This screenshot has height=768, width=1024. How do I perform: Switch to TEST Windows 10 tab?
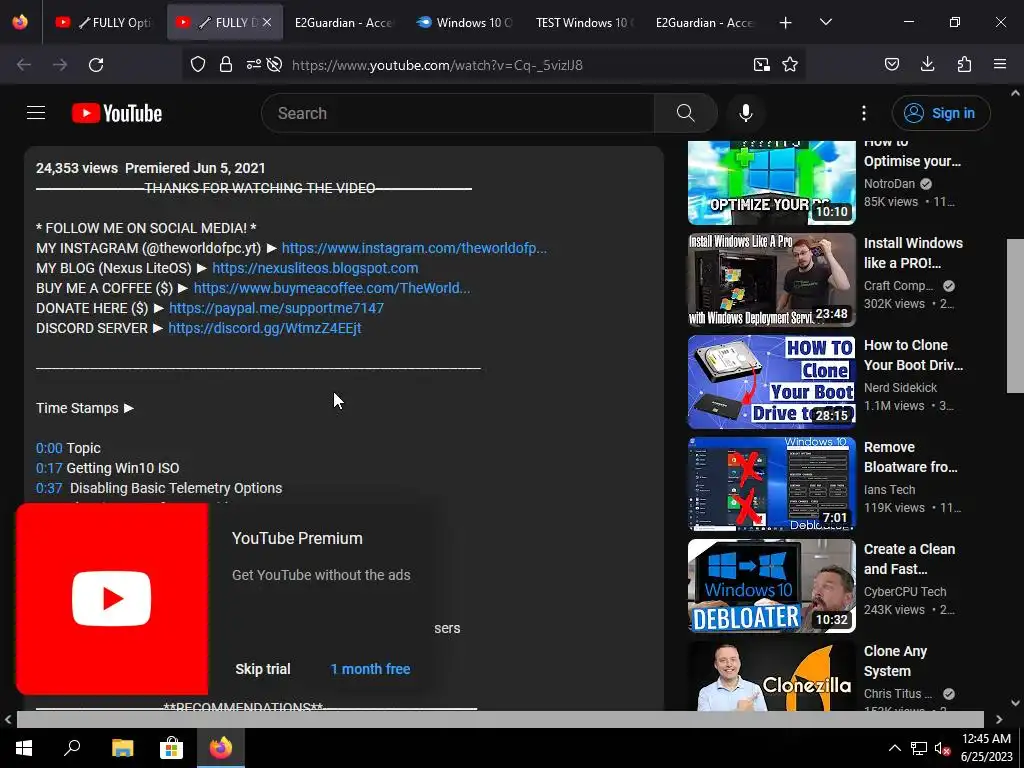pyautogui.click(x=584, y=23)
